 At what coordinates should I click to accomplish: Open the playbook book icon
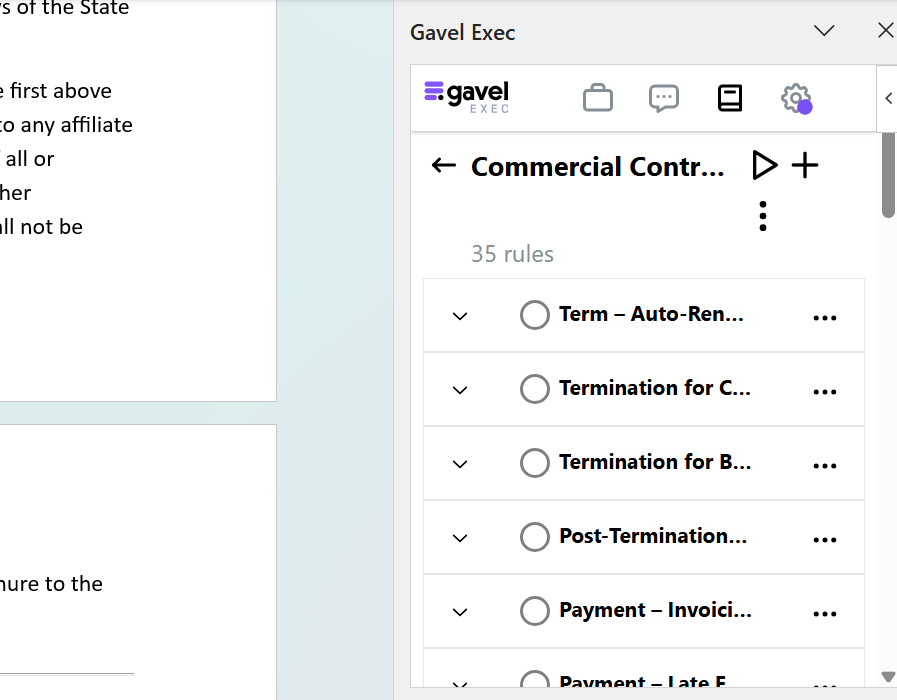pyautogui.click(x=730, y=98)
